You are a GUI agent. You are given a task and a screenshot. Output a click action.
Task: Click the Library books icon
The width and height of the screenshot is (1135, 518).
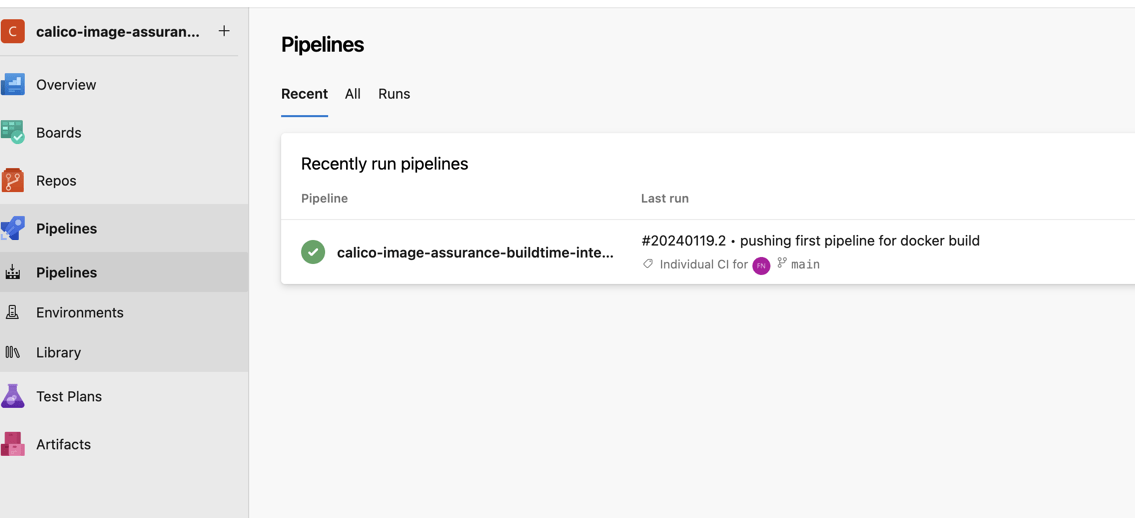pyautogui.click(x=12, y=352)
